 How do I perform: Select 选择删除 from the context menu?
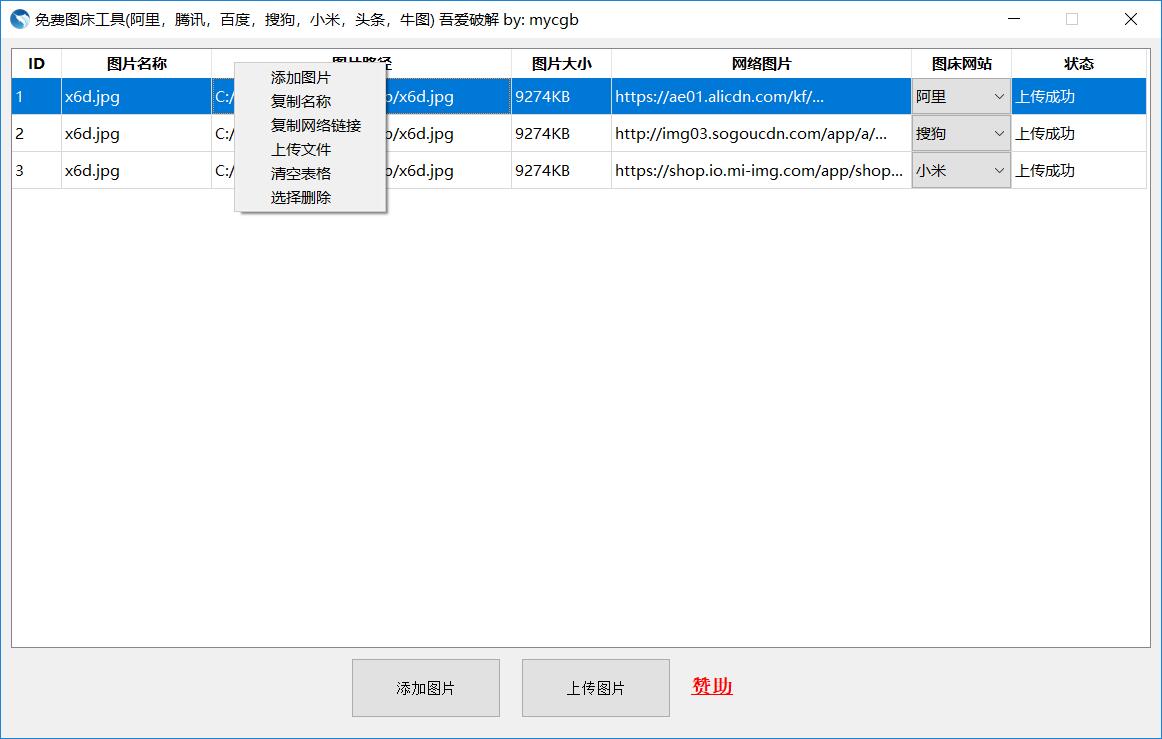(300, 197)
